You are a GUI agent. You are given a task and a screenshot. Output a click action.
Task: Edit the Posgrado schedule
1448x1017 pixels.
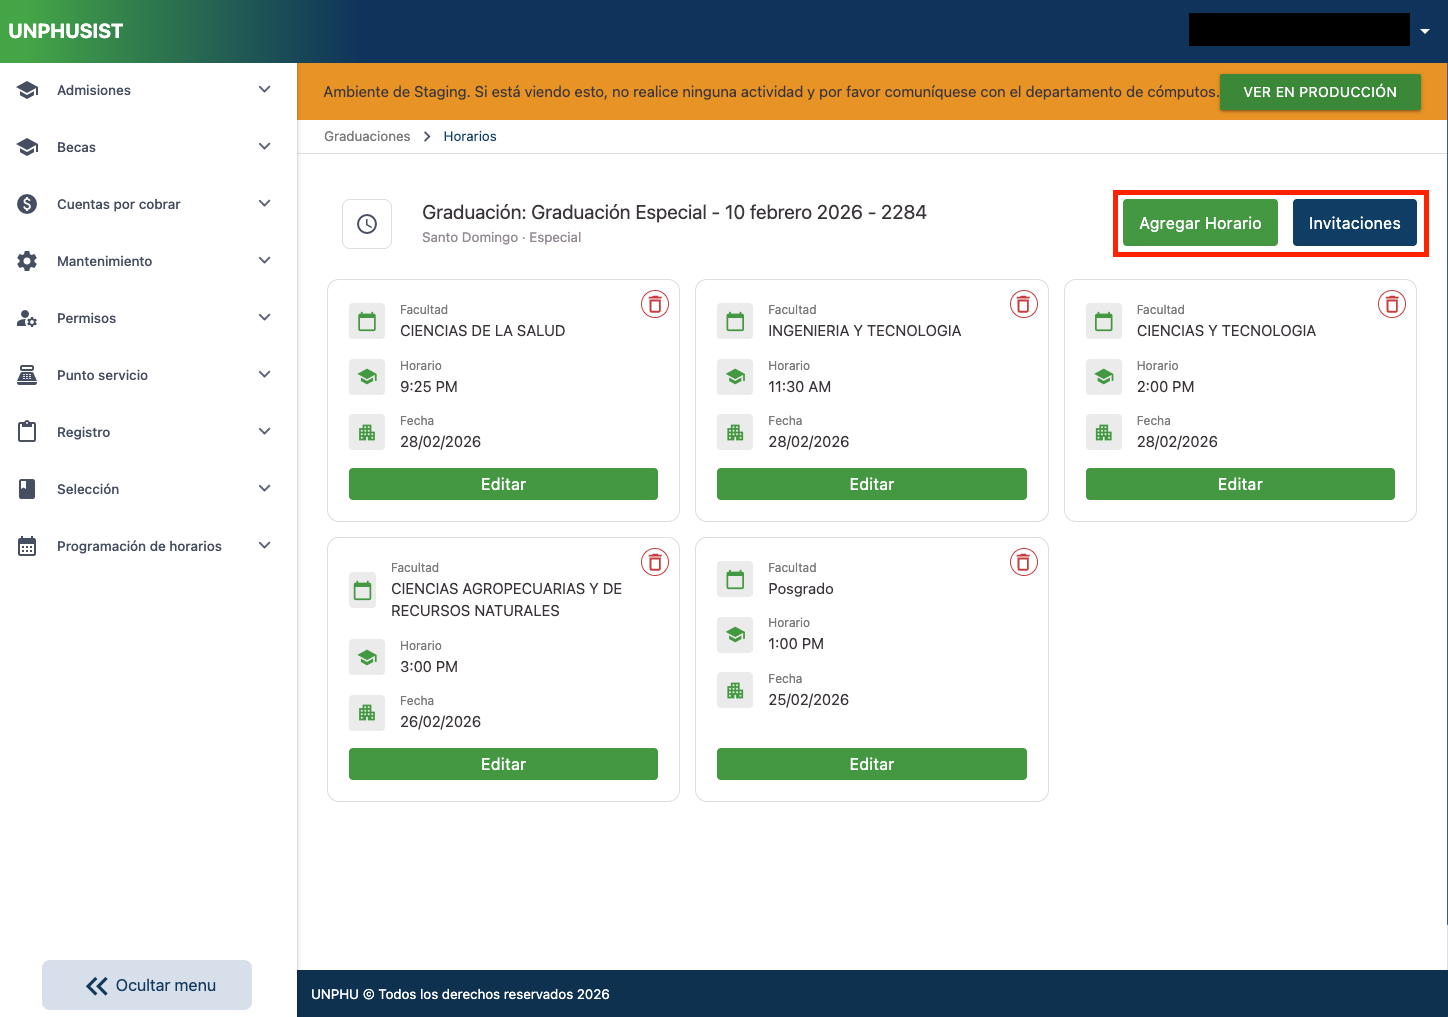click(871, 764)
